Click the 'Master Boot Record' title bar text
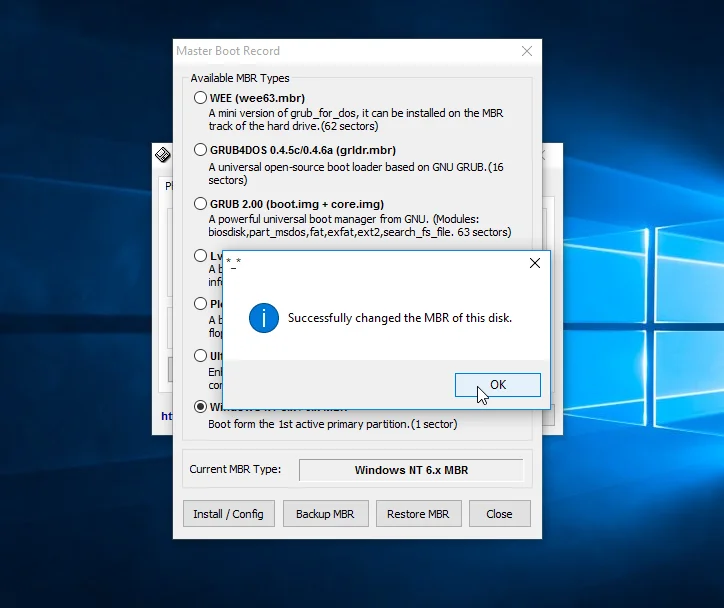724x608 pixels. [x=228, y=51]
